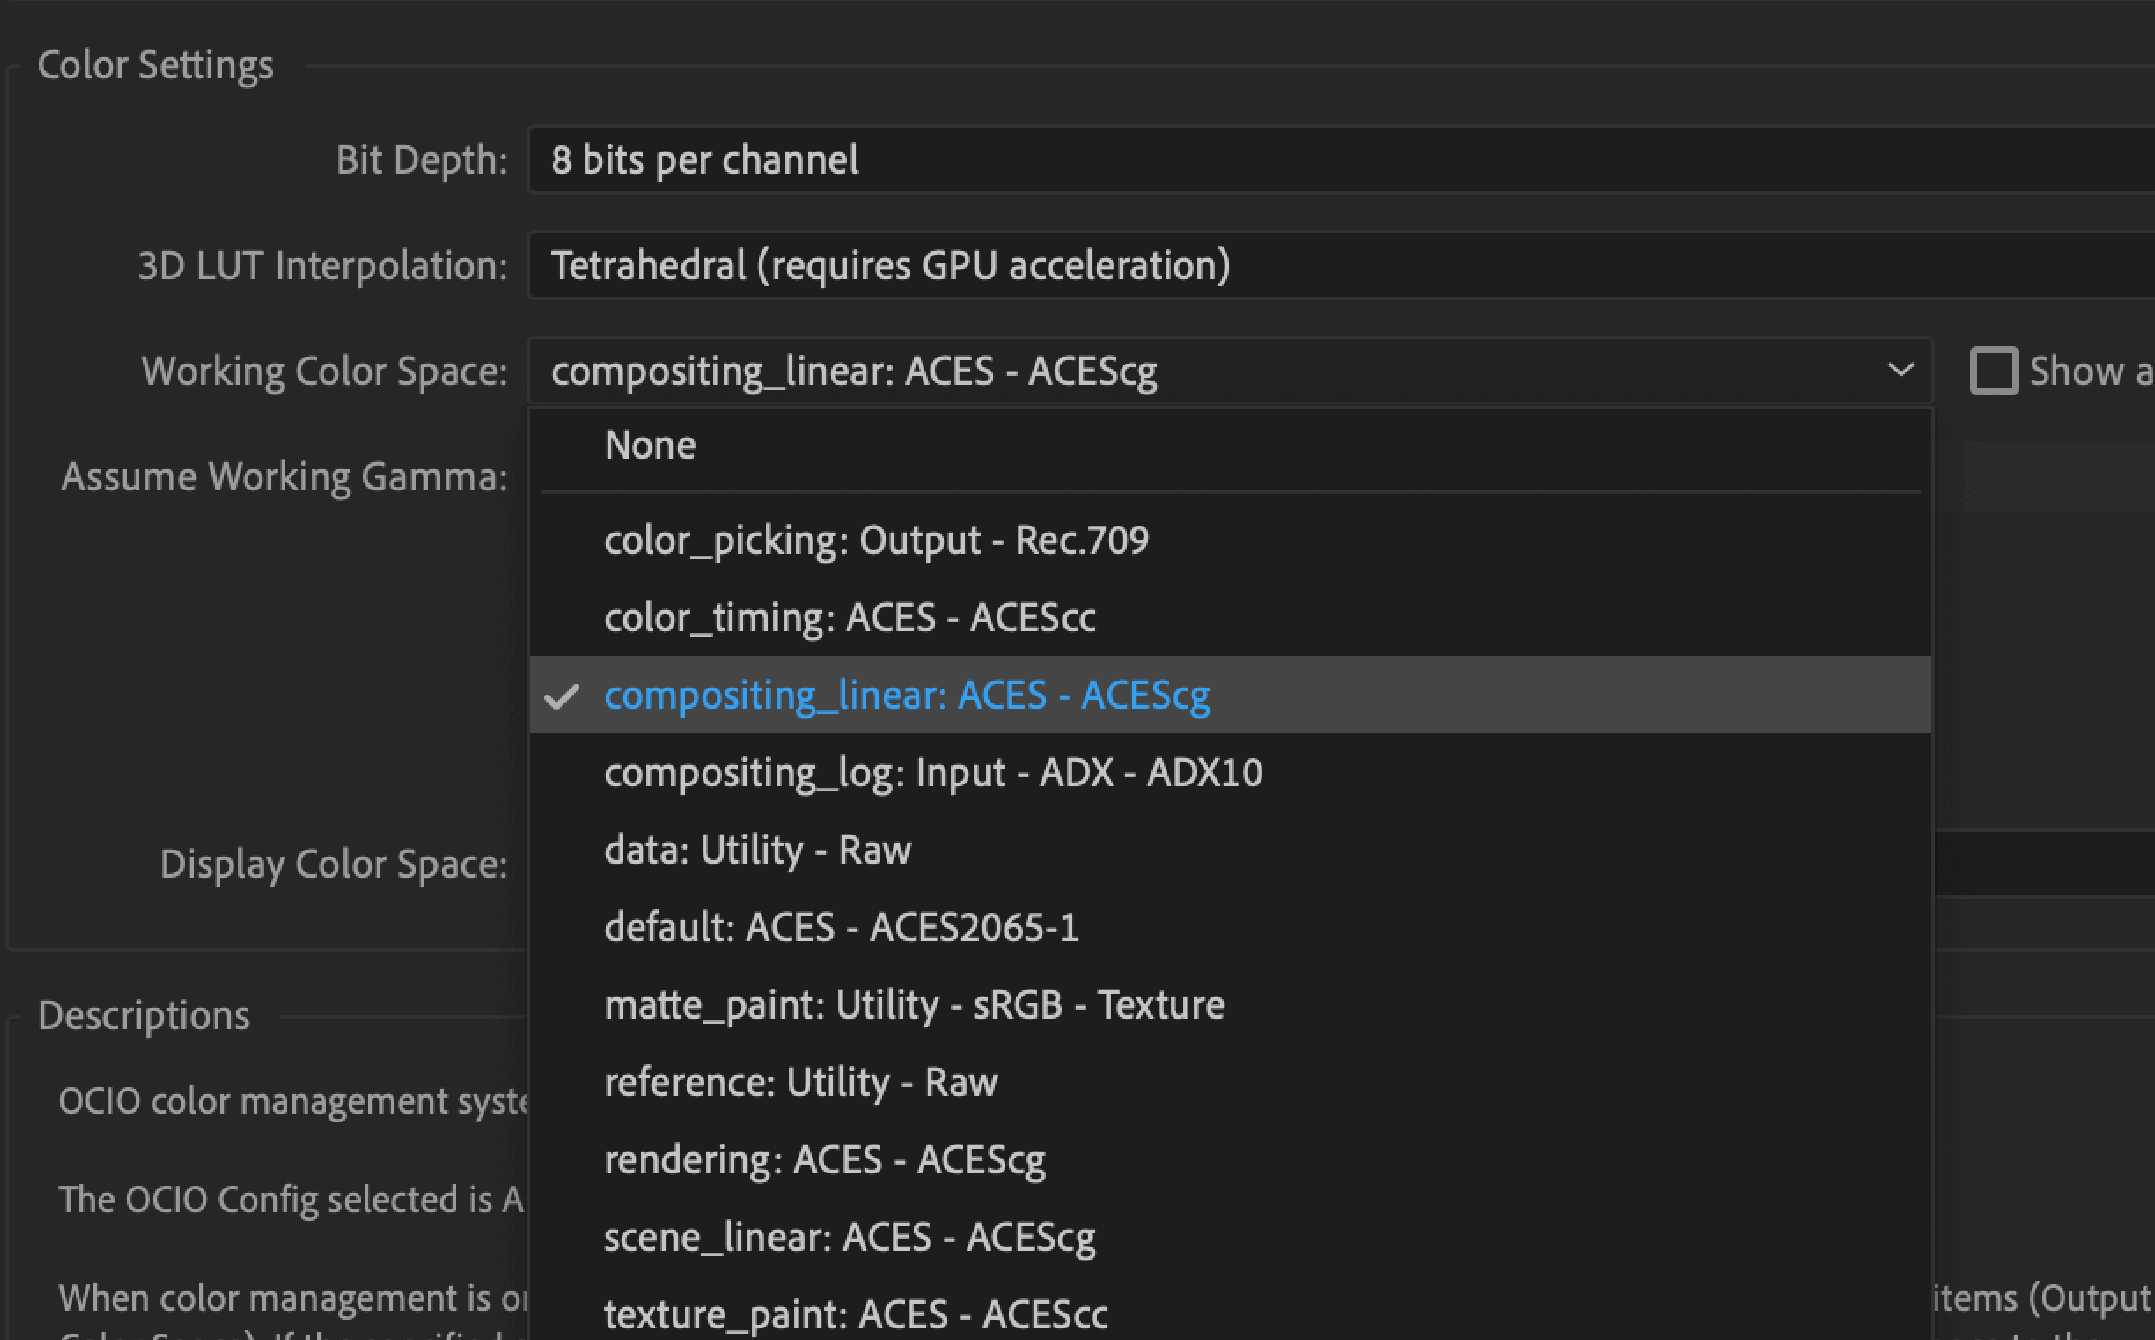Pick compositing_log: Input - ADX - ADX10
This screenshot has width=2155, height=1340.
pos(933,772)
